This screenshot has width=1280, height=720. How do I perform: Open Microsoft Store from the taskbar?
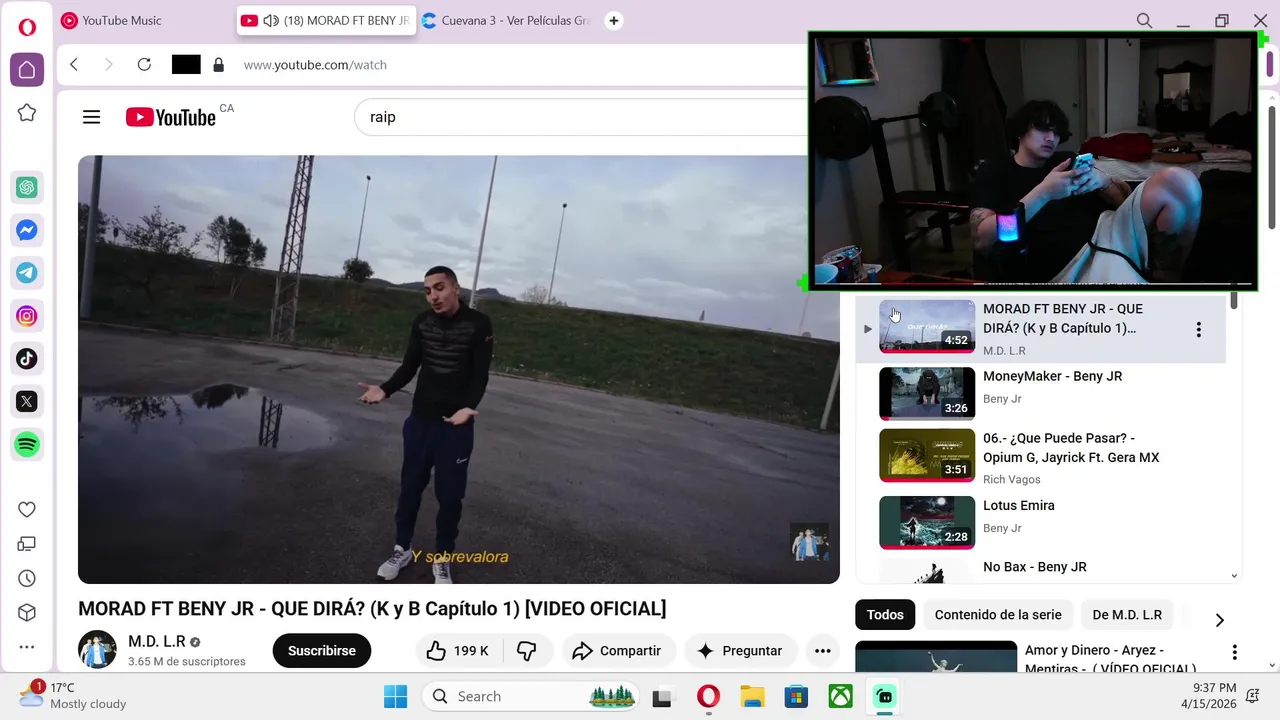point(796,697)
